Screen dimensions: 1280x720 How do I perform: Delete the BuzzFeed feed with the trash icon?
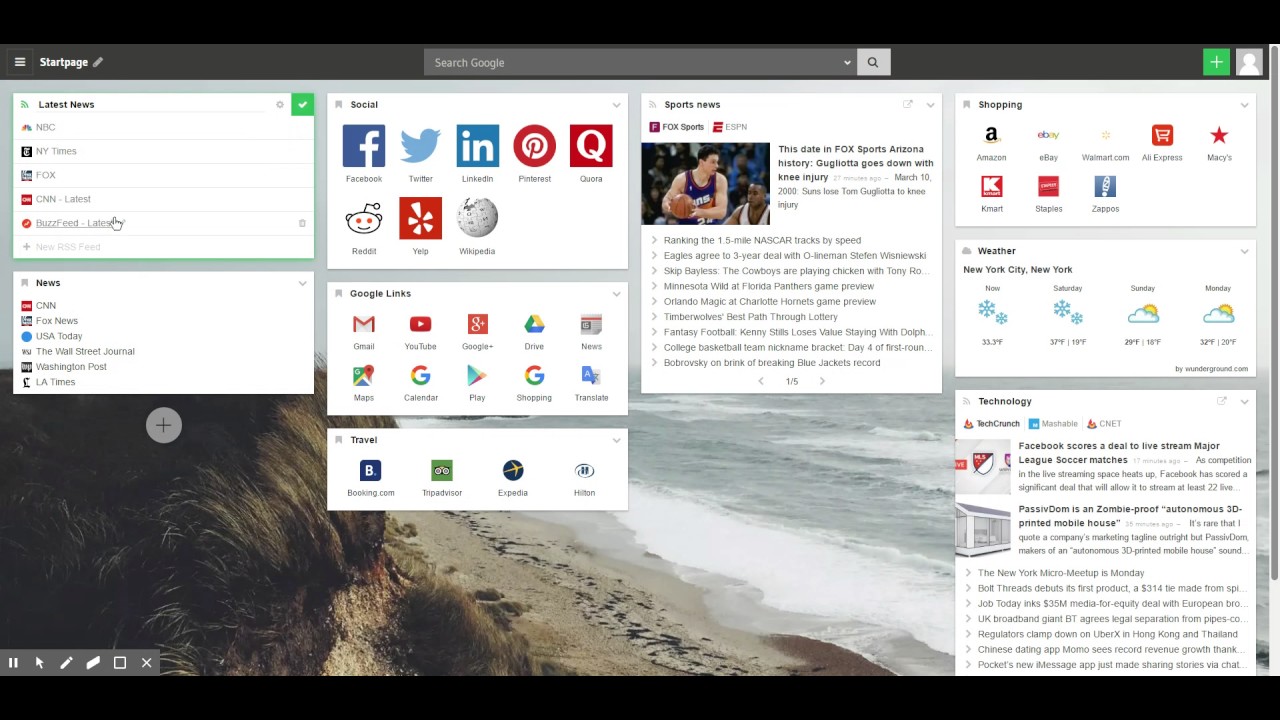(302, 223)
